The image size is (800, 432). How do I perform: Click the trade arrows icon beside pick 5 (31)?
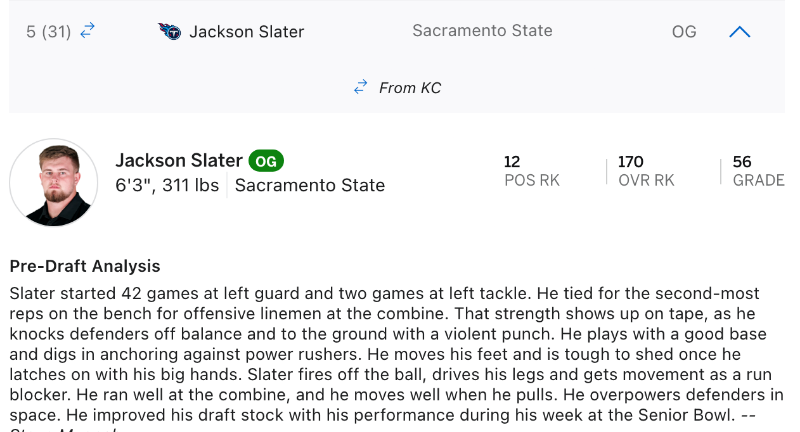click(x=88, y=31)
